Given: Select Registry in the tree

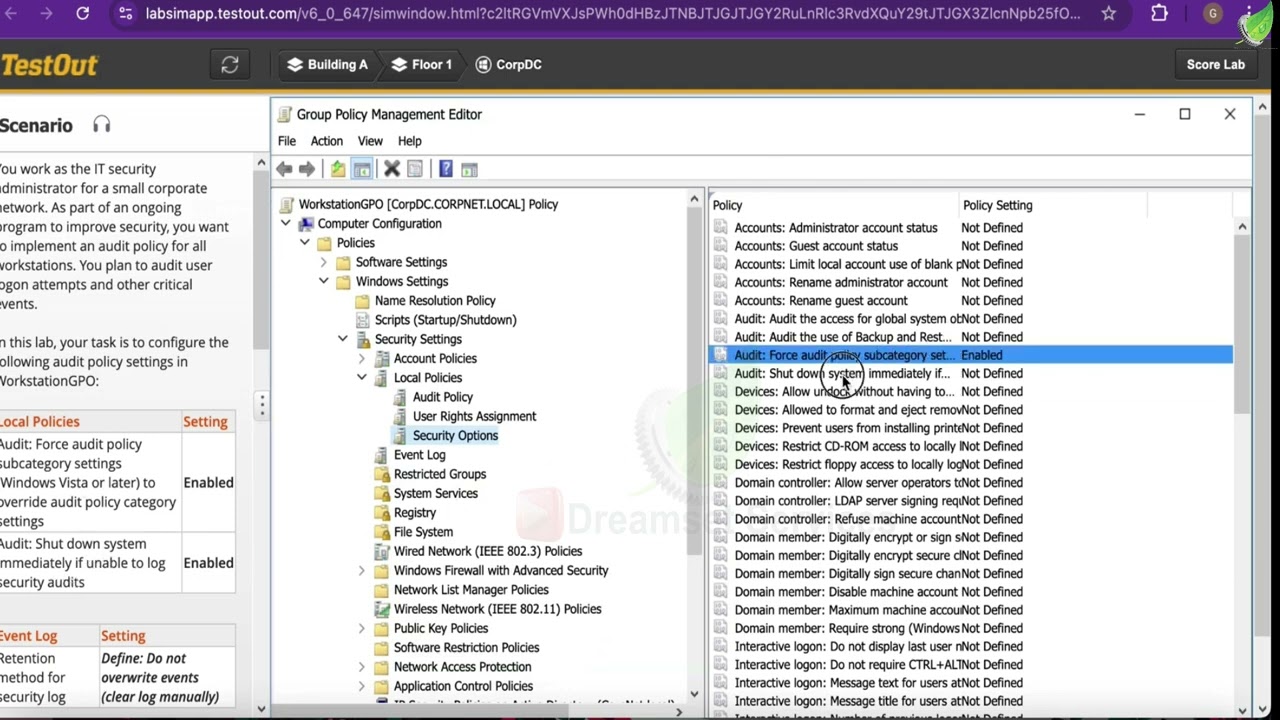Looking at the screenshot, I should (x=414, y=512).
